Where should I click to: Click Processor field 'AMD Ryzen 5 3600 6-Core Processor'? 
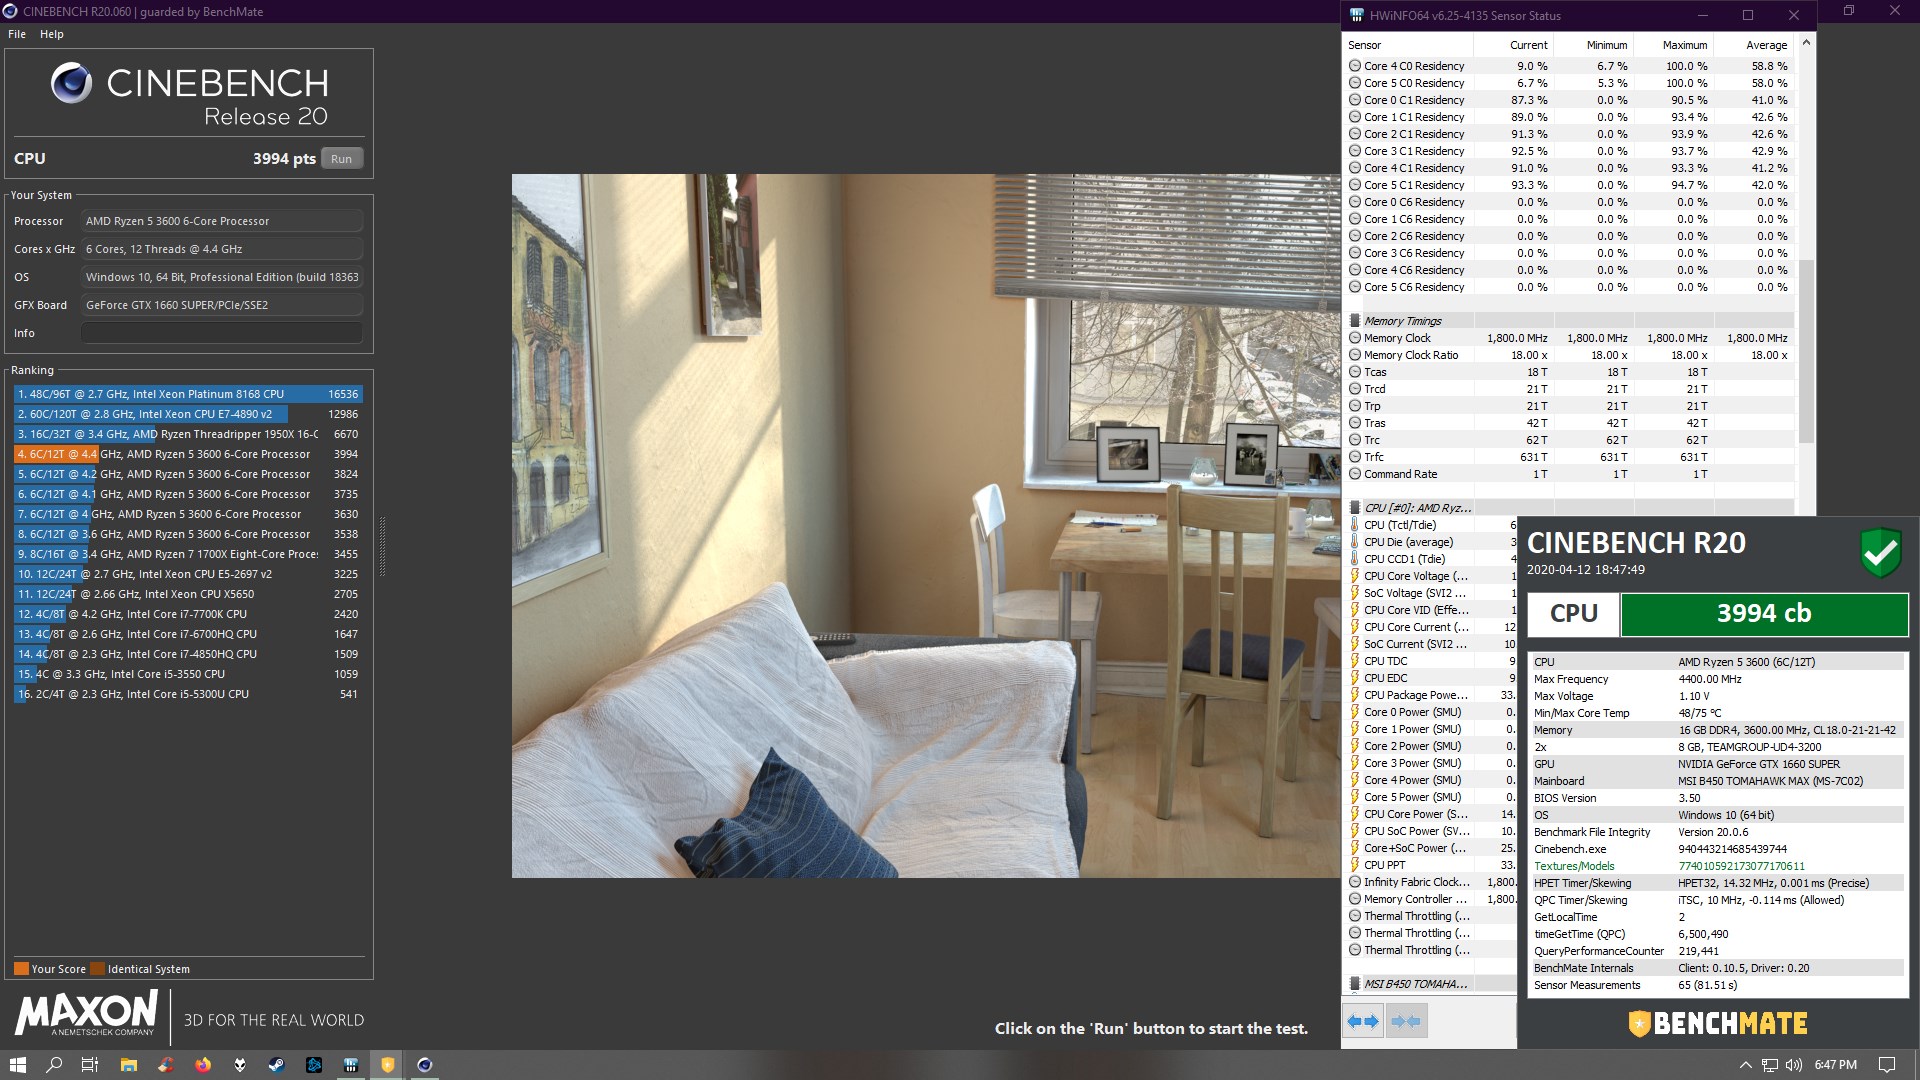[221, 221]
